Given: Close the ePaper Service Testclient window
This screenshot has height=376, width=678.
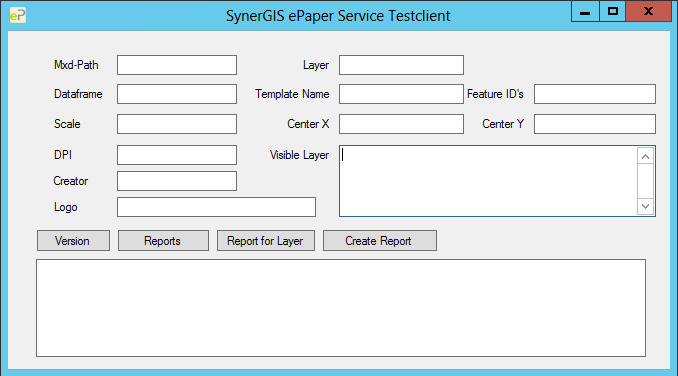Looking at the screenshot, I should pos(648,11).
